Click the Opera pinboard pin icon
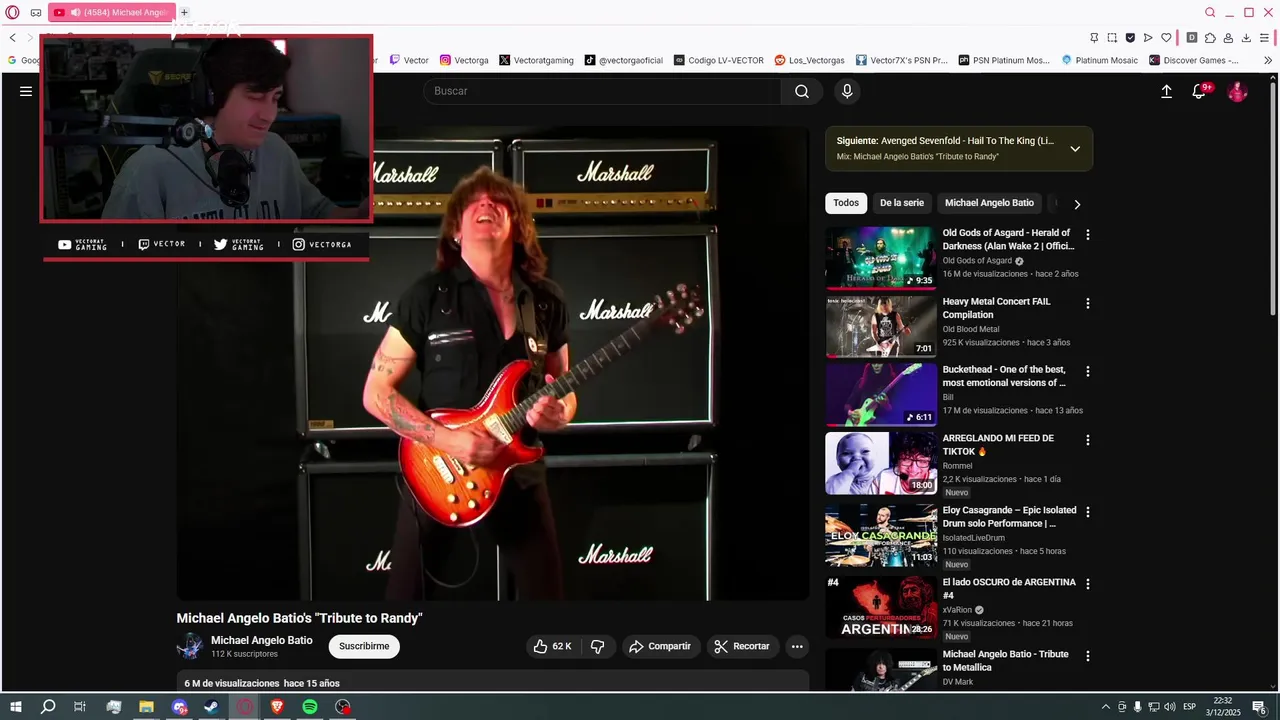The image size is (1280, 720). (x=1094, y=38)
